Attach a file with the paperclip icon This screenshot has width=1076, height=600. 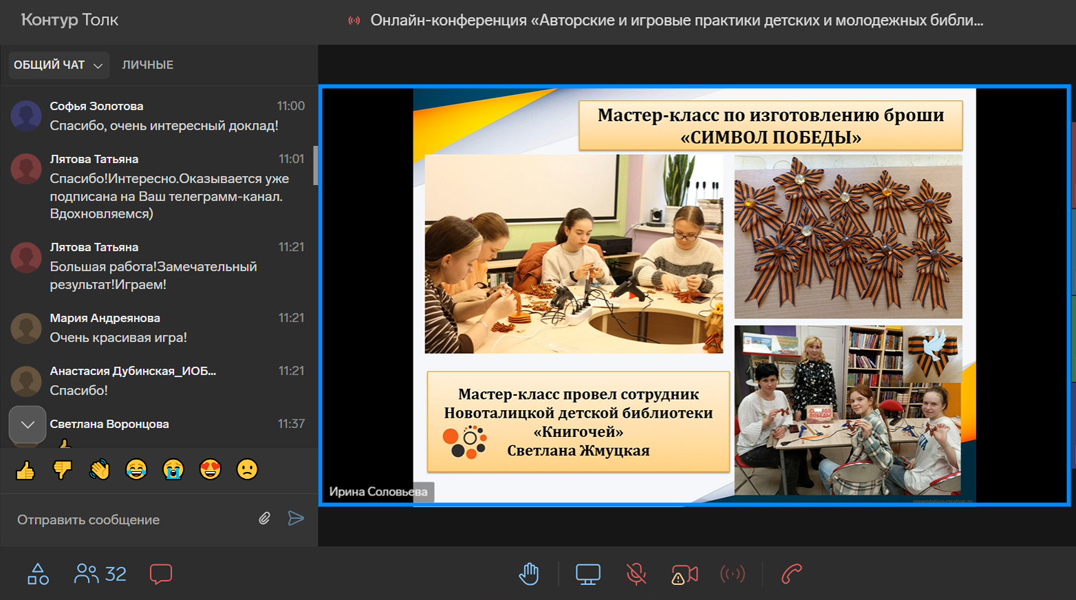(265, 519)
